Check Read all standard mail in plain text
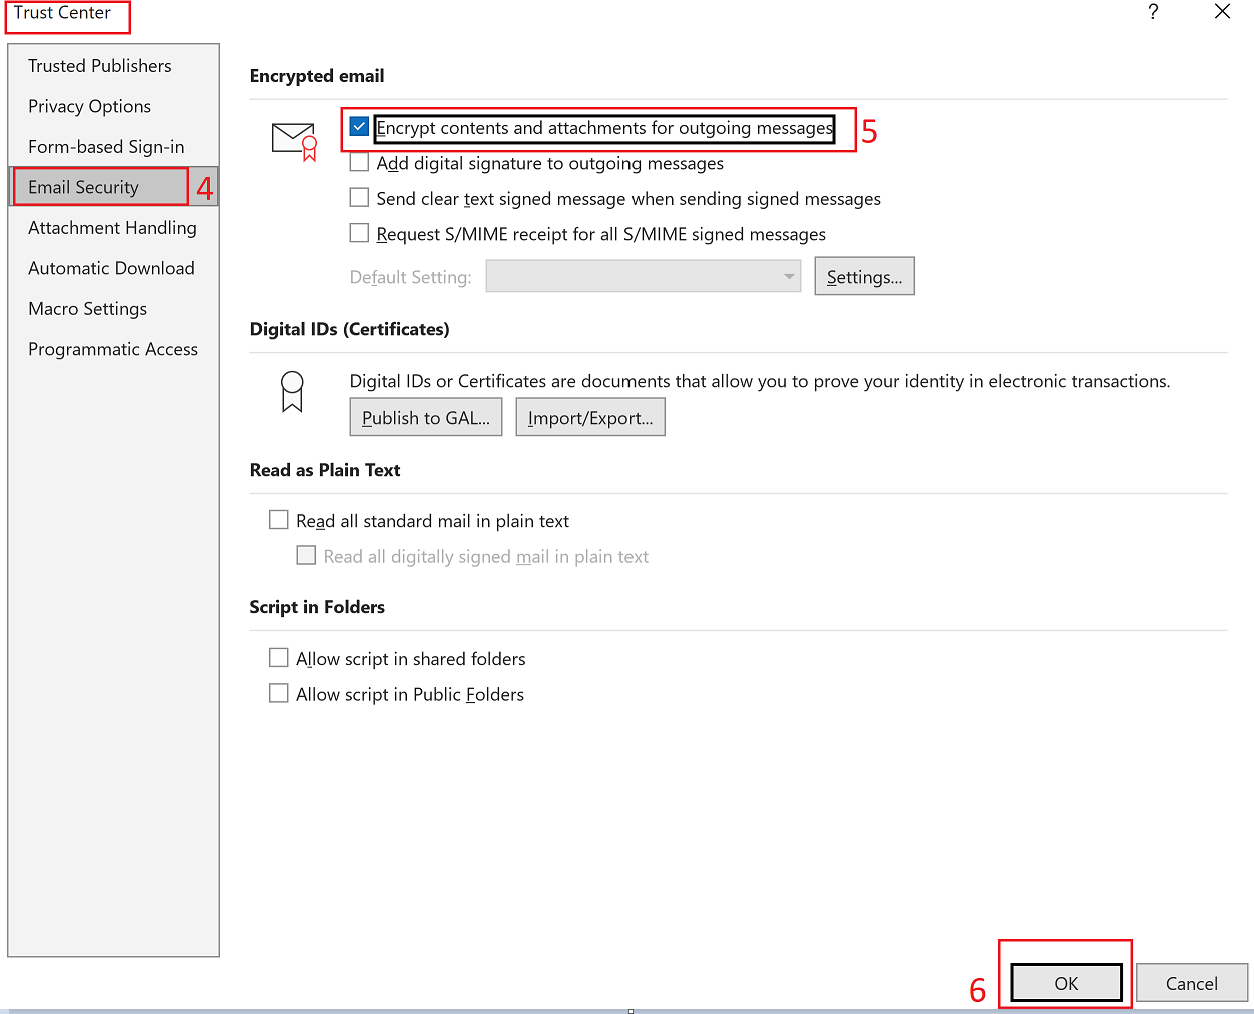Image resolution: width=1254 pixels, height=1014 pixels. [x=279, y=519]
